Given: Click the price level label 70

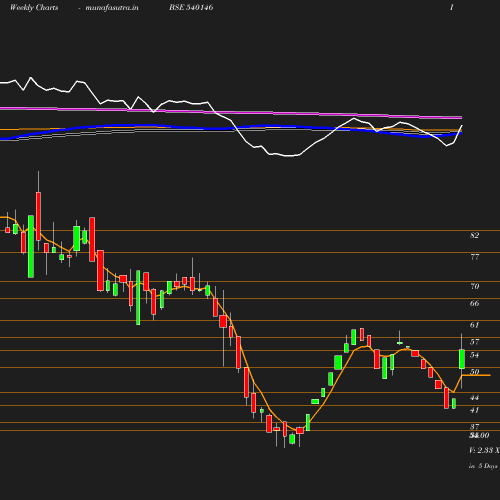Looking at the screenshot, I should pos(475,286).
